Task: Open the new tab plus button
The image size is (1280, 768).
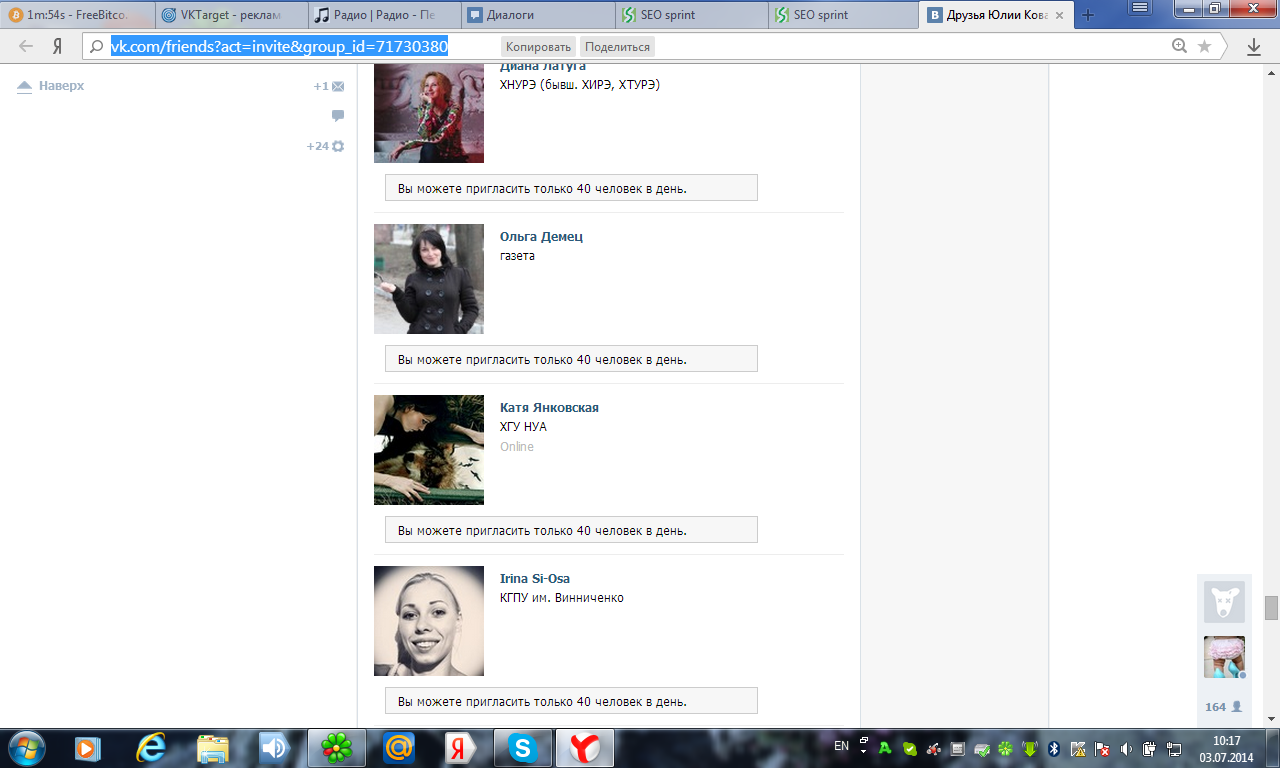Action: tap(1088, 15)
